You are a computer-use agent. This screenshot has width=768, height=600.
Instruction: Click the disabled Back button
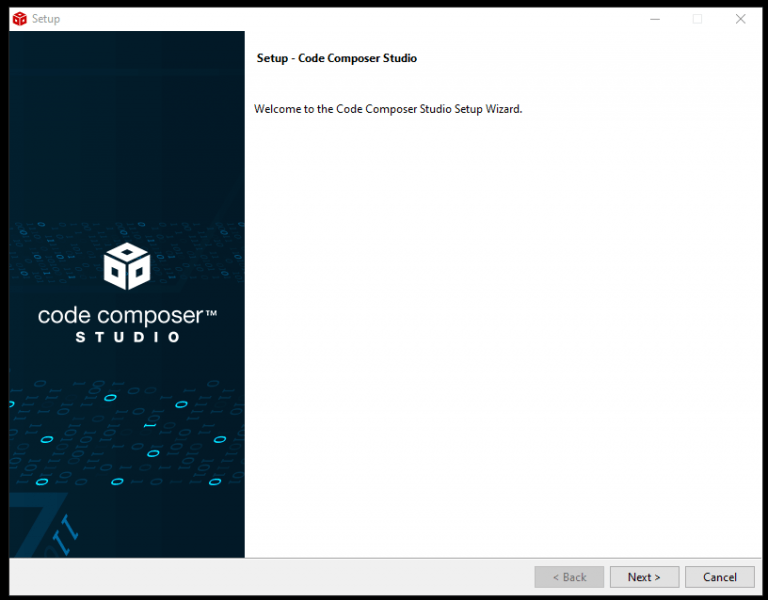[x=569, y=577]
